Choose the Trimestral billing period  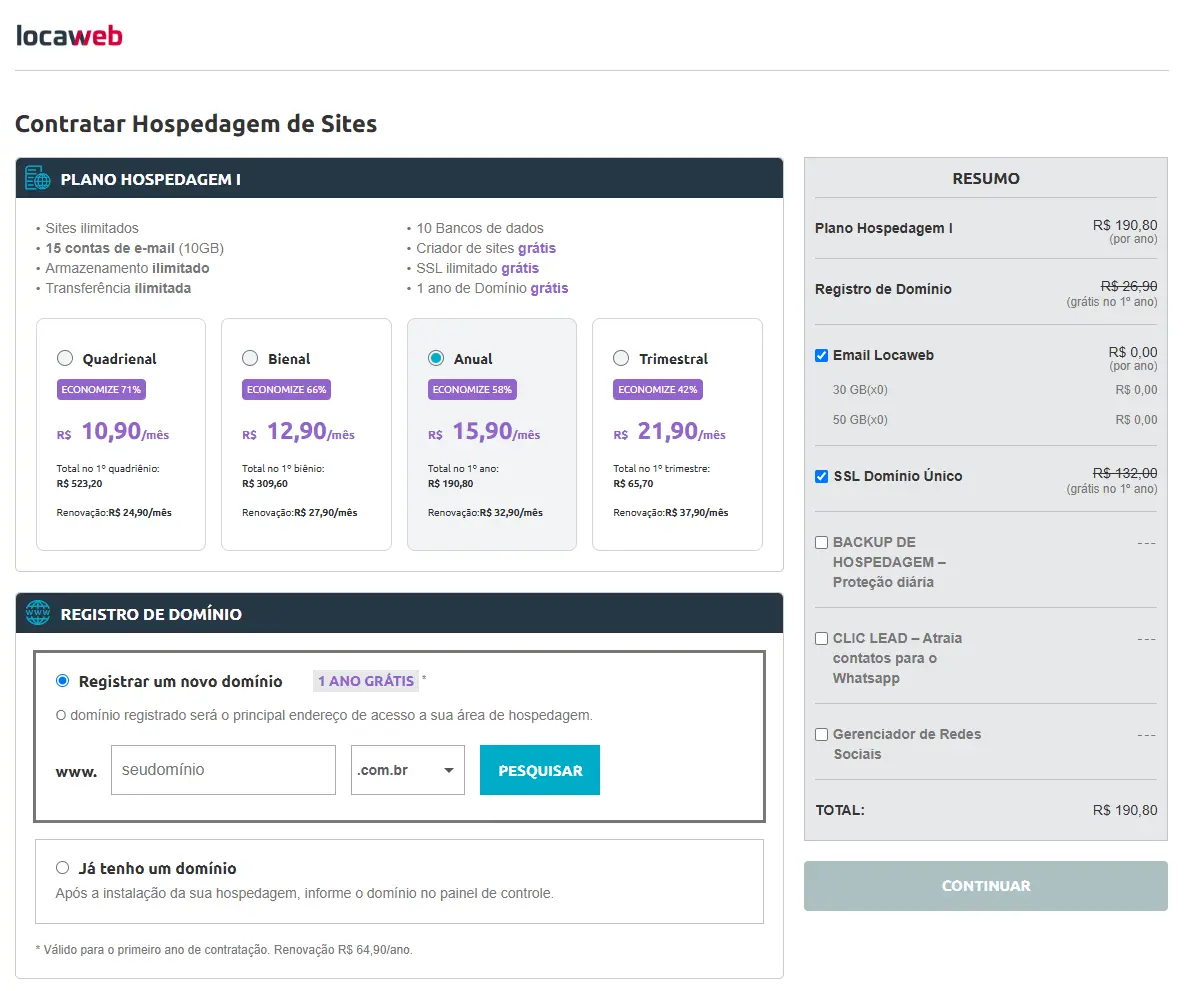tap(621, 358)
